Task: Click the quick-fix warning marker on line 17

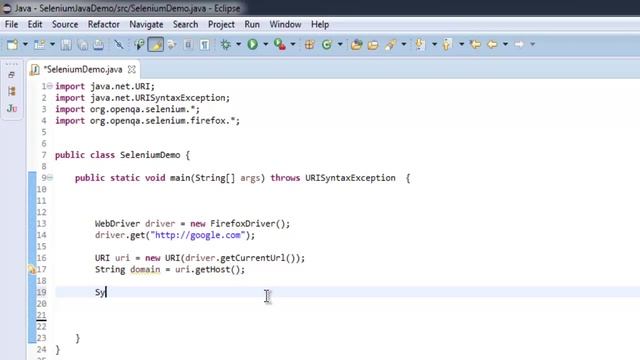Action: coord(31,269)
